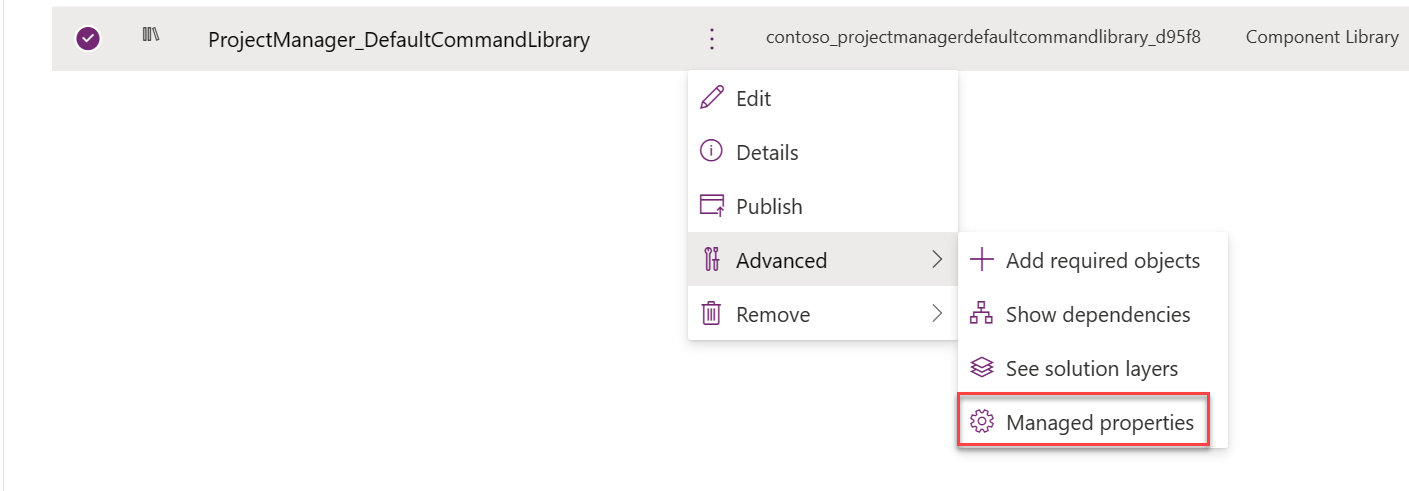Click the Advanced tools icon
The width and height of the screenshot is (1409, 491).
coord(712,260)
